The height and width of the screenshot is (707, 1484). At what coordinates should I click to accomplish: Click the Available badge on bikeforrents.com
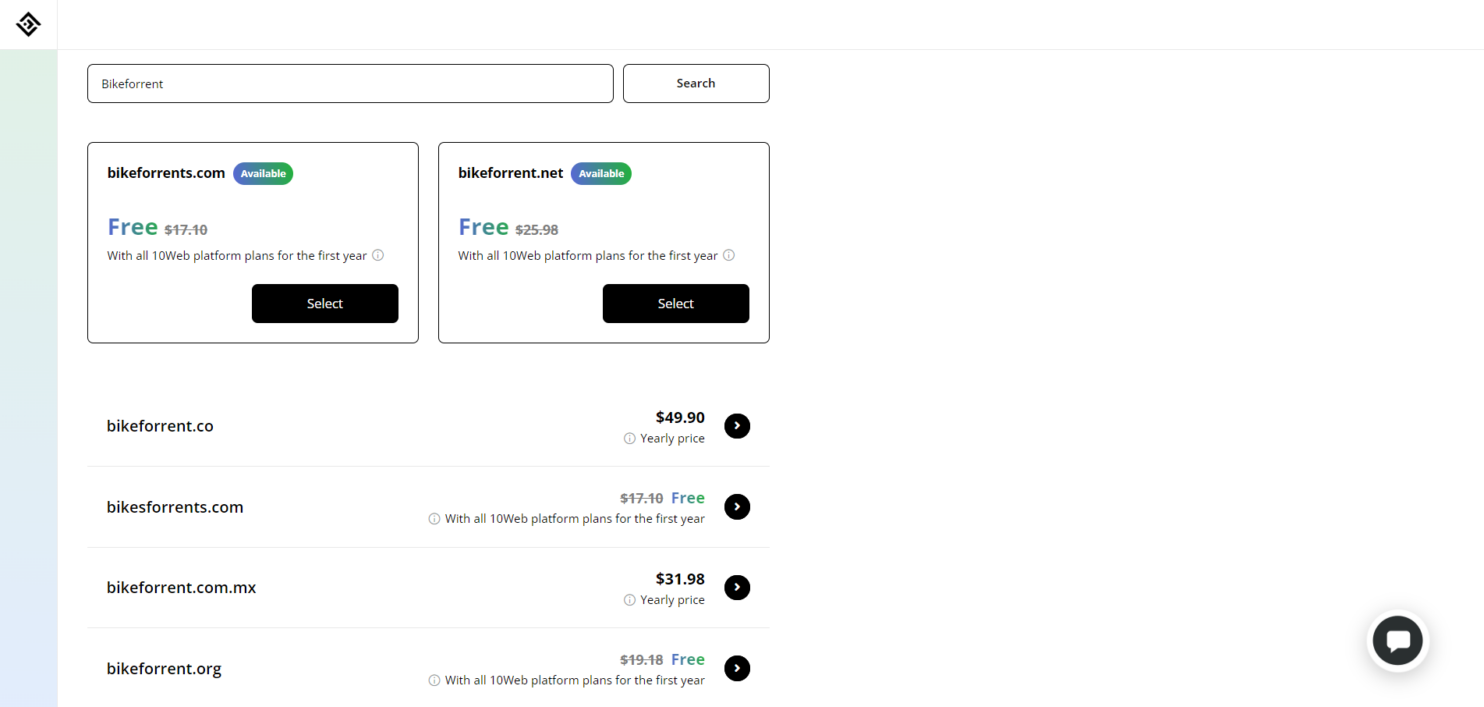click(x=263, y=173)
